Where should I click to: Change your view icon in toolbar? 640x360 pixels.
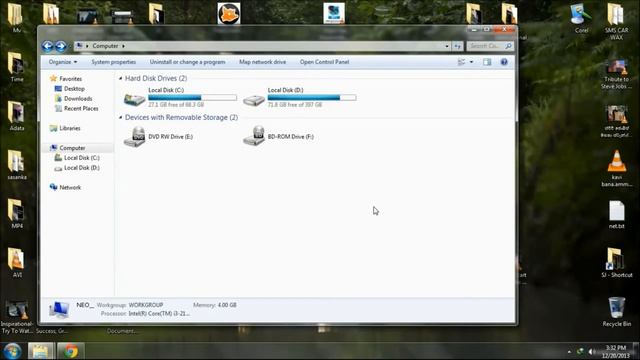coord(462,62)
